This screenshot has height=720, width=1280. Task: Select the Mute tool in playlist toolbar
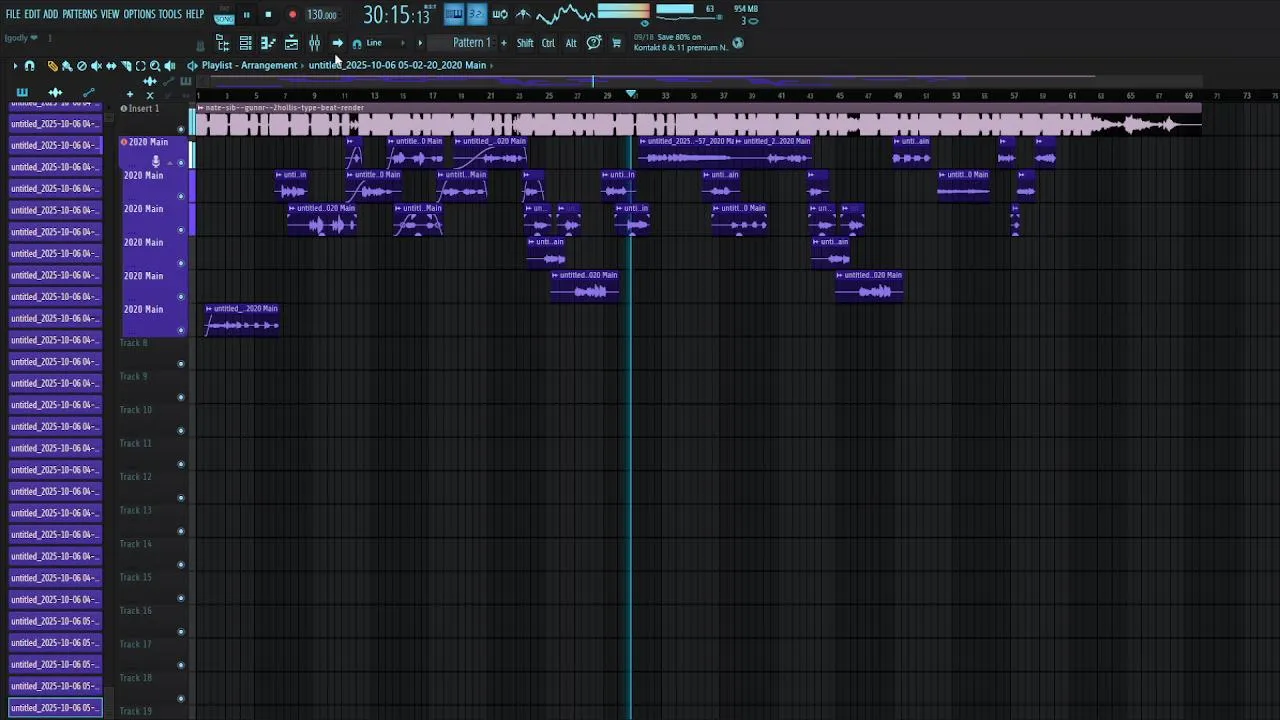pyautogui.click(x=96, y=66)
